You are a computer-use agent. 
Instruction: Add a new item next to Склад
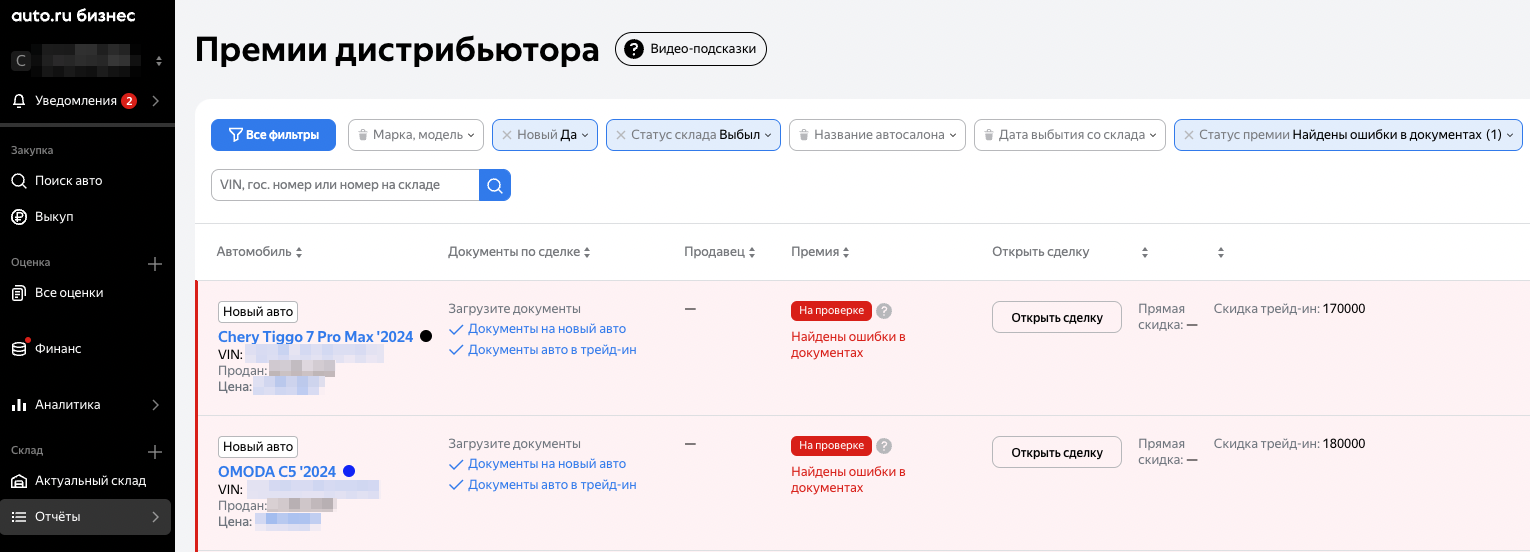tap(155, 452)
